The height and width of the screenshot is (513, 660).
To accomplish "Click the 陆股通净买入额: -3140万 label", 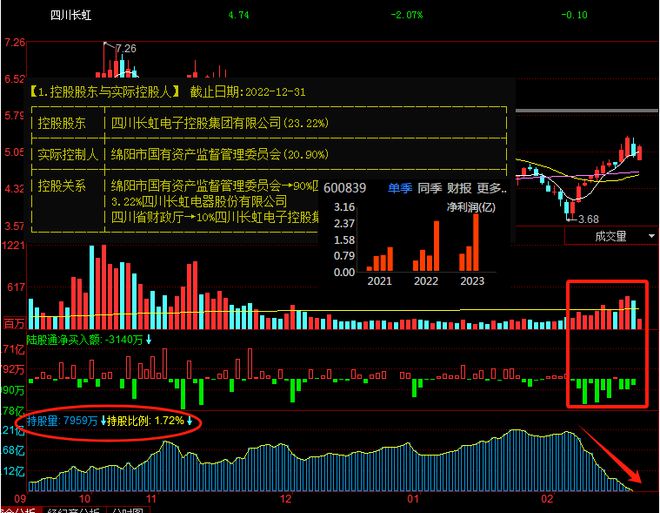I will (85, 340).
